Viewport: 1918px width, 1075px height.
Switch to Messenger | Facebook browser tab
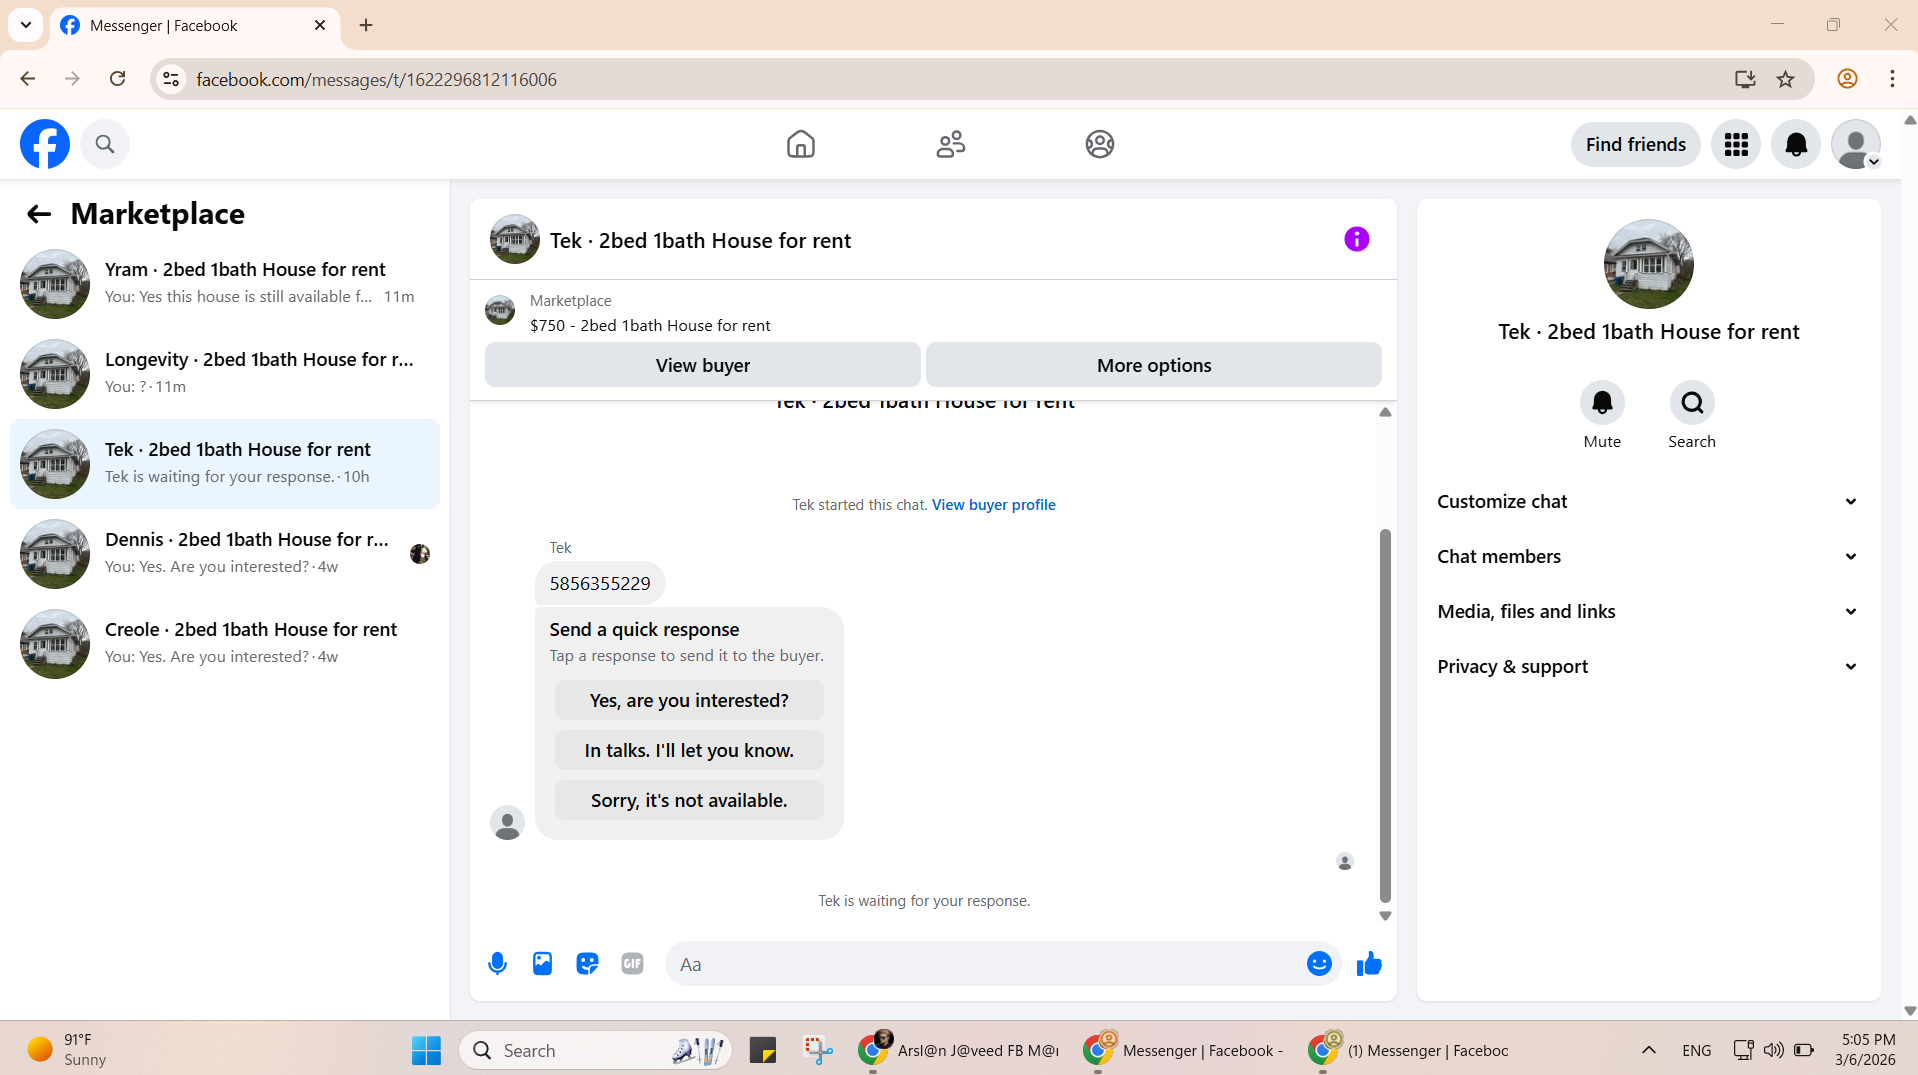click(x=195, y=26)
